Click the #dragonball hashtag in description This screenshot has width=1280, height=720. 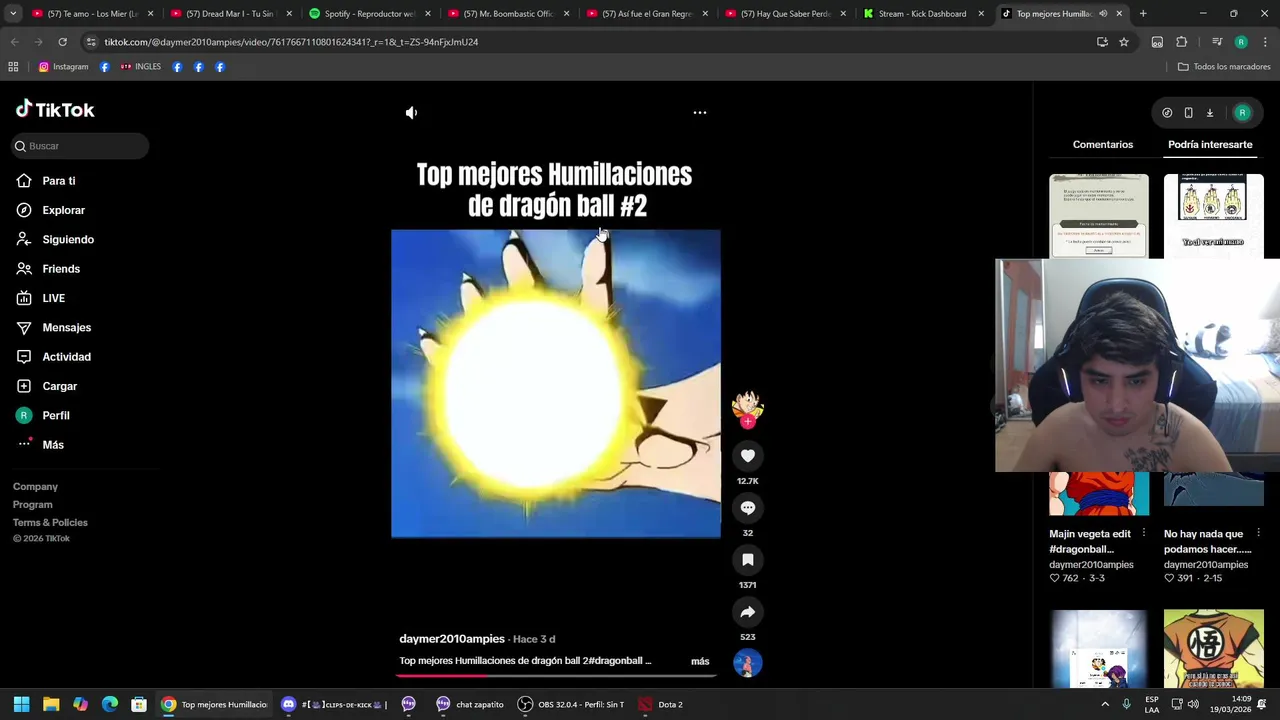coord(614,661)
